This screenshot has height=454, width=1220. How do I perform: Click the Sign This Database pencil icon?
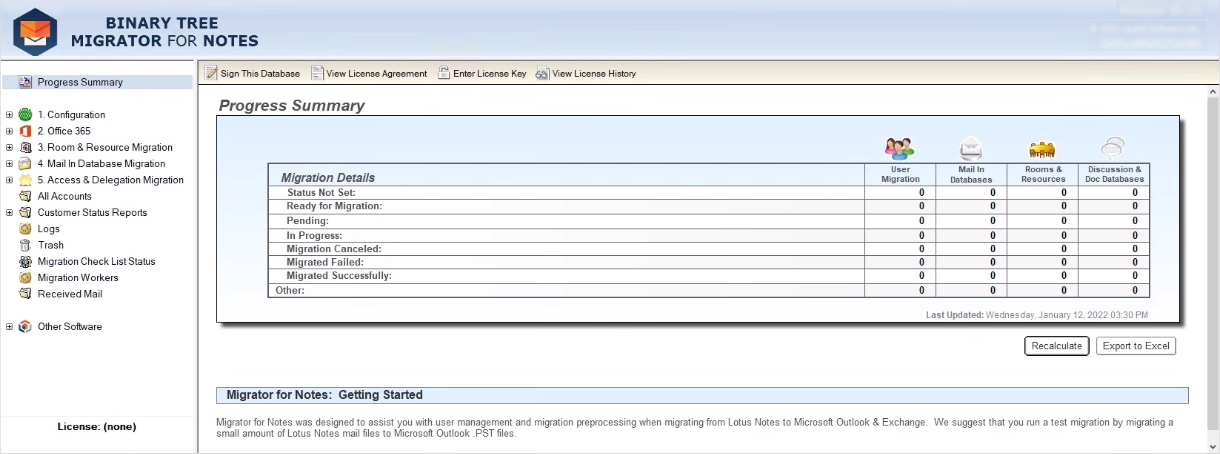click(211, 73)
